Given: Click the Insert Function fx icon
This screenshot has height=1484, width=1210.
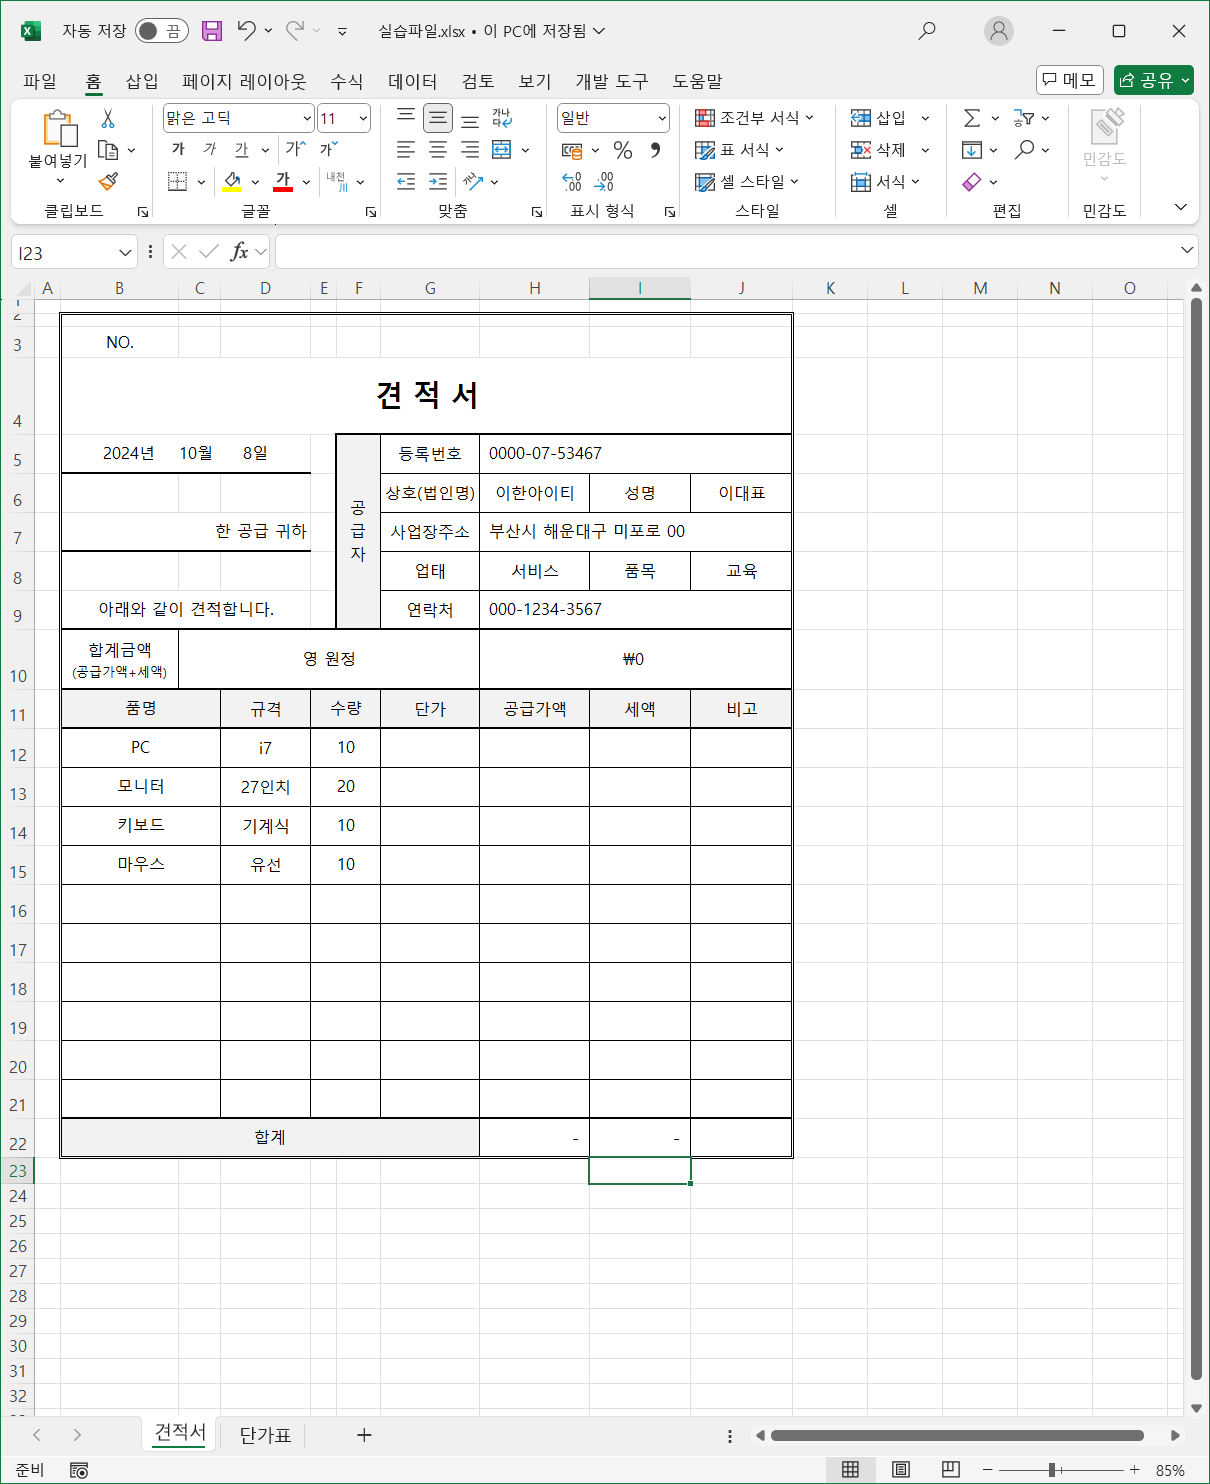Looking at the screenshot, I should 239,252.
